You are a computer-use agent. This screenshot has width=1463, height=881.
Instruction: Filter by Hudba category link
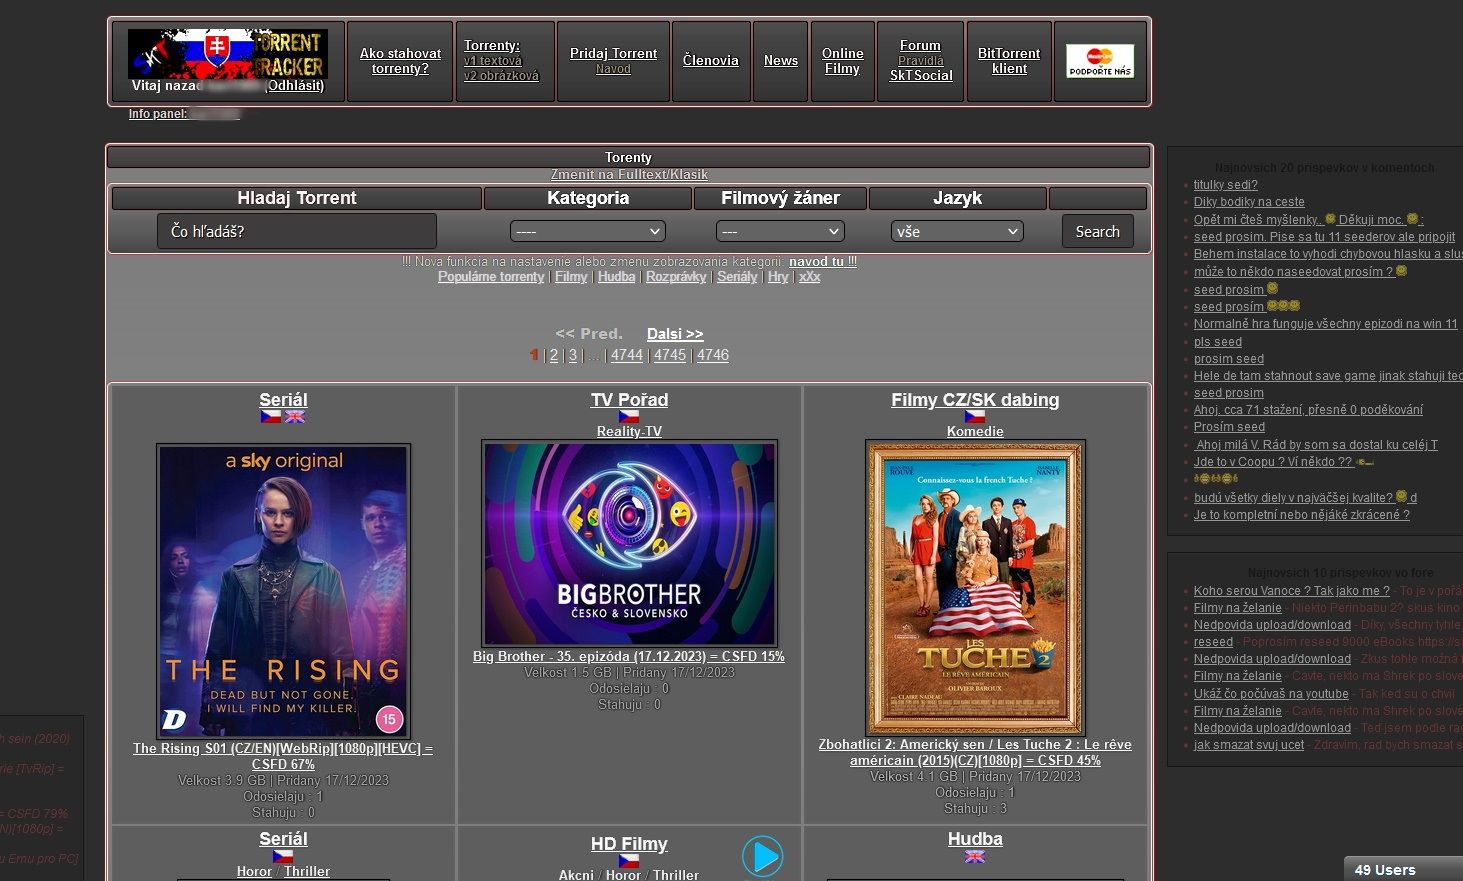616,277
